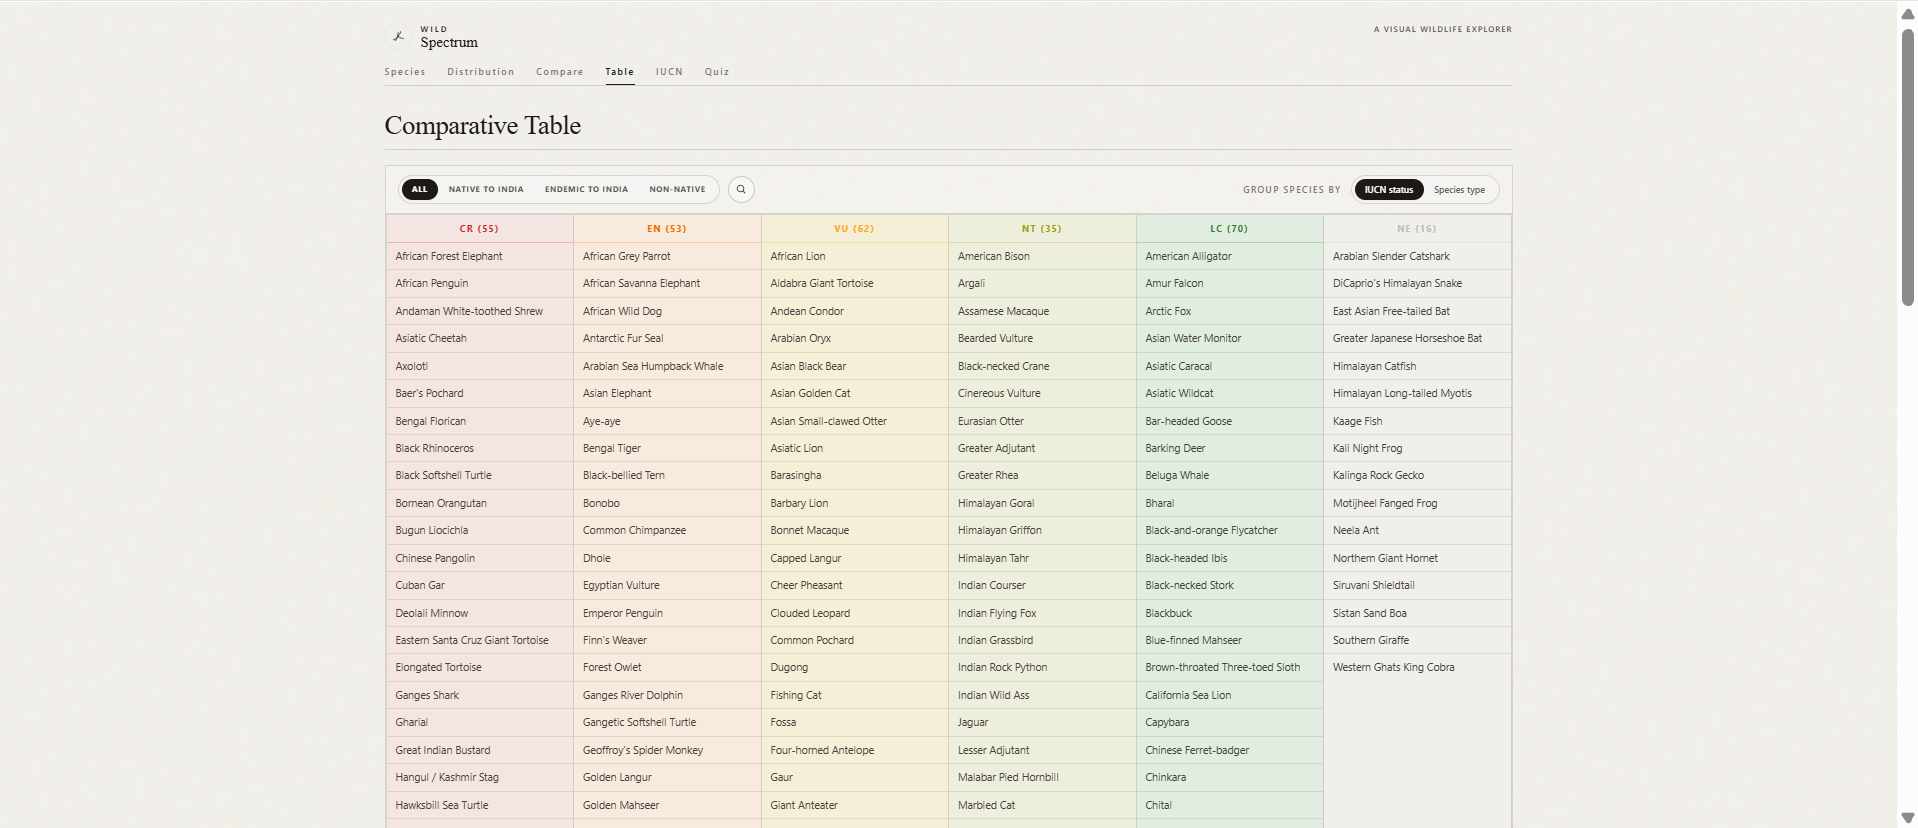Select Northern Giant Hornet cell

point(1417,558)
